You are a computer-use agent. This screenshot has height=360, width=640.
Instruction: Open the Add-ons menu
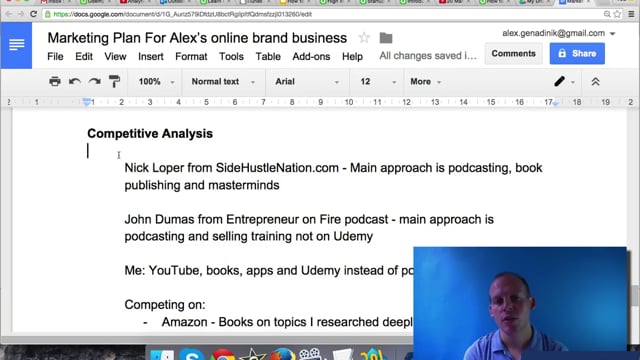tap(311, 56)
